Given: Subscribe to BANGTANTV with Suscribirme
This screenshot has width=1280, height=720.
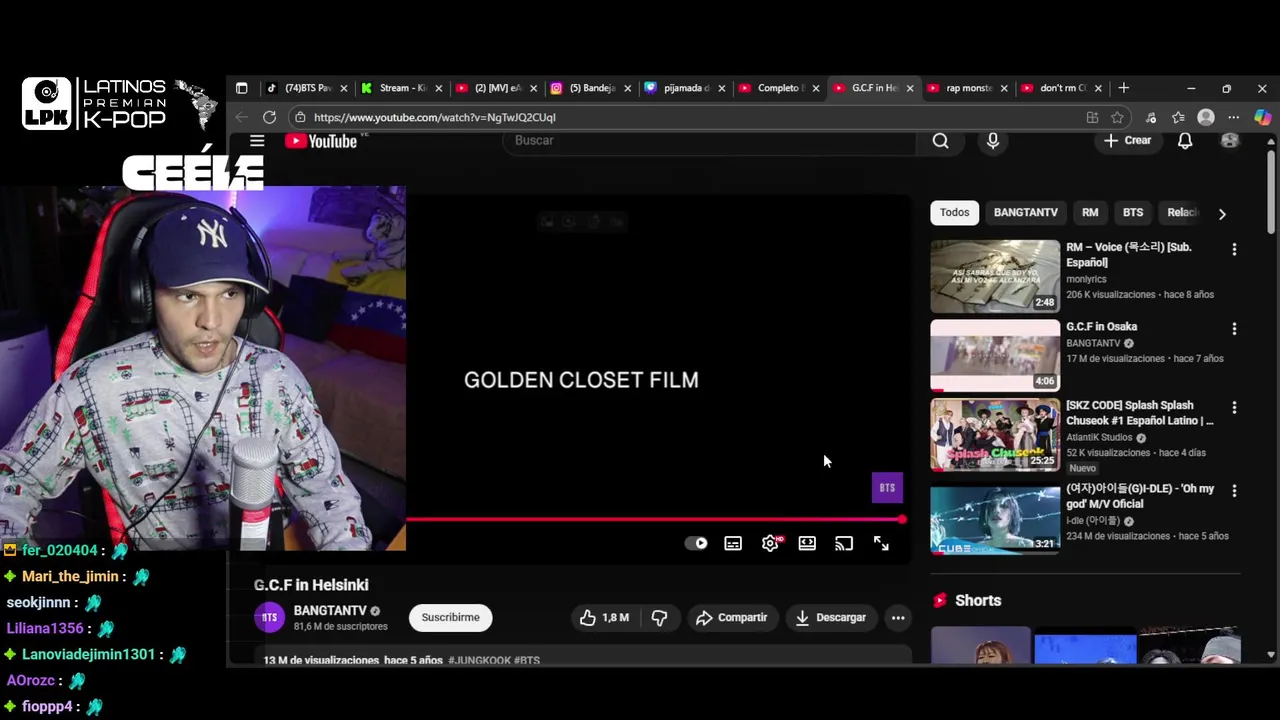Looking at the screenshot, I should (x=450, y=618).
